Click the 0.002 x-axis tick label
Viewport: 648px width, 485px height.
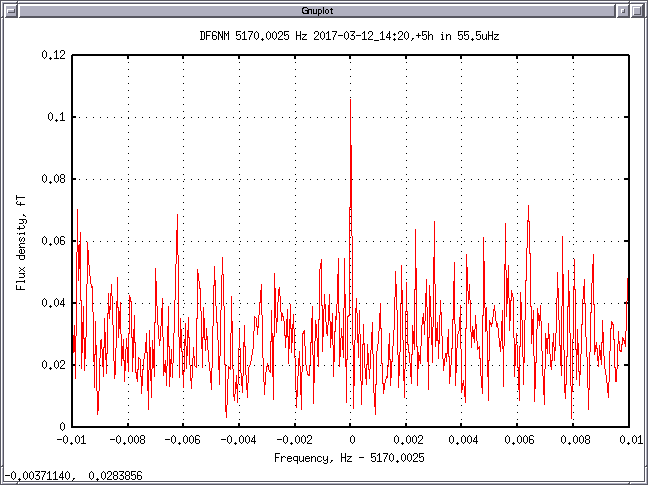pos(406,439)
